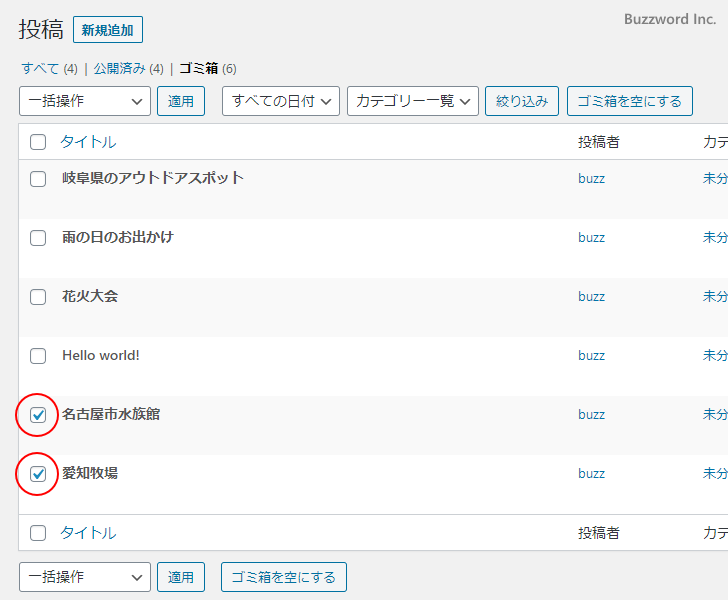The image size is (728, 600).
Task: Open the カテゴリー一覧 dropdown
Action: tap(413, 101)
